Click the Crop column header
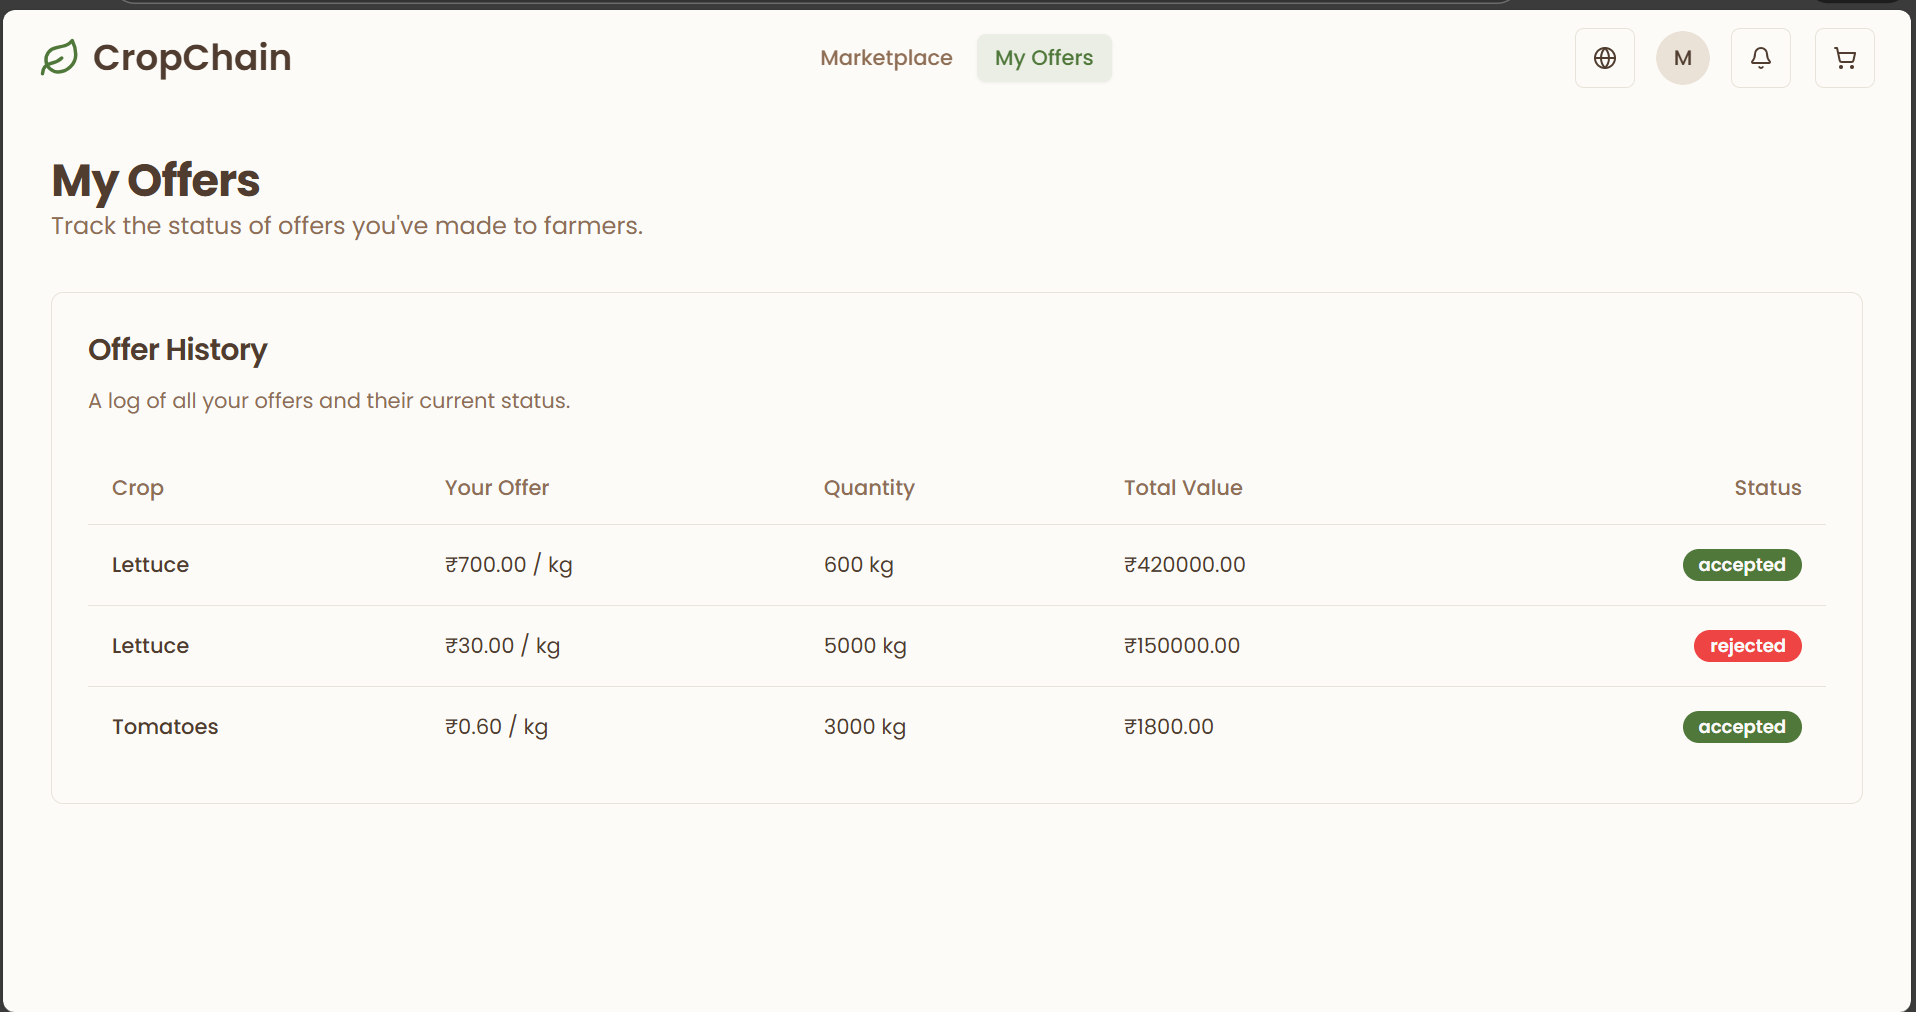Screen dimensions: 1916x1012 [x=138, y=488]
